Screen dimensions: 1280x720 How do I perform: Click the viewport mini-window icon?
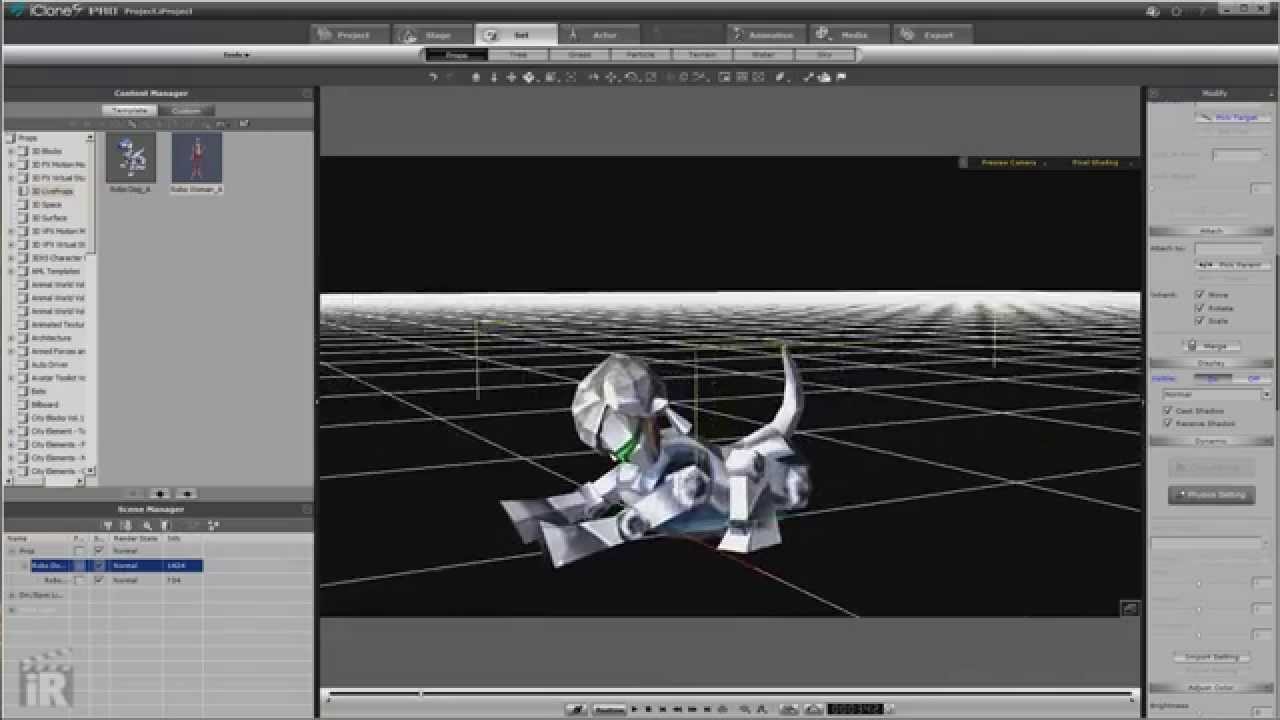click(x=1129, y=608)
